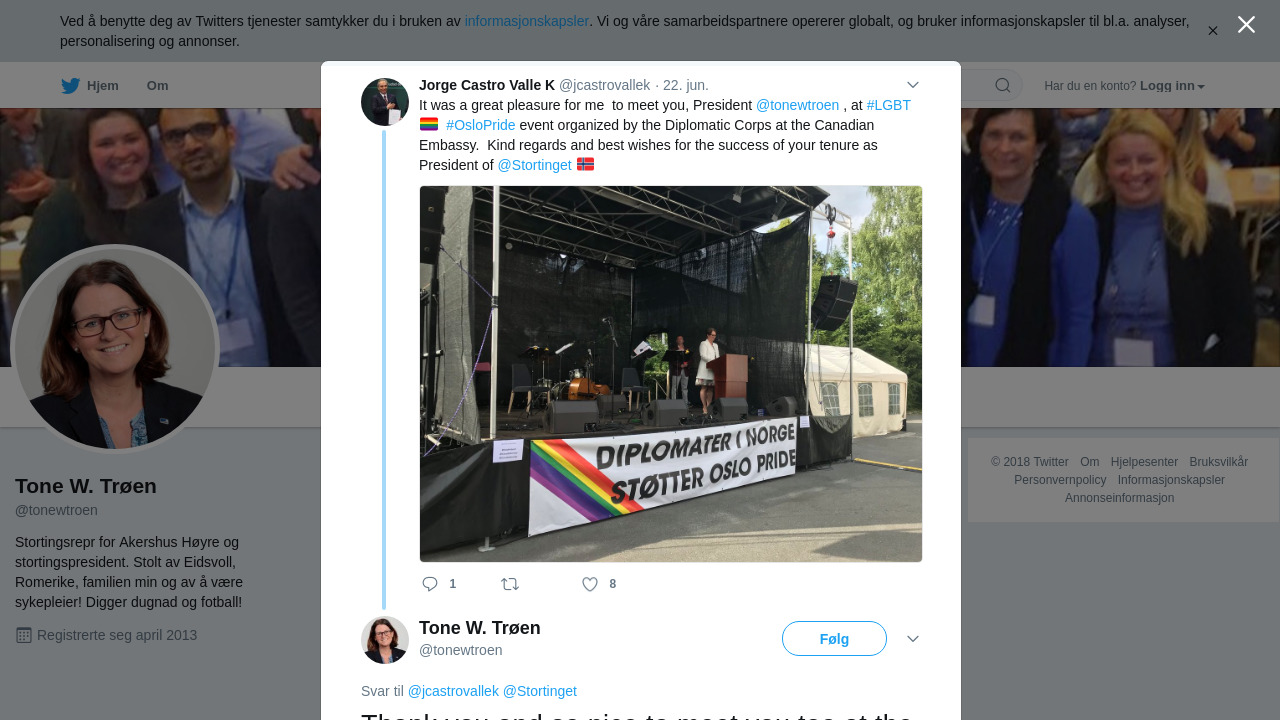Click the Twitter bird Hjem icon
This screenshot has width=1280, height=720.
(x=71, y=86)
